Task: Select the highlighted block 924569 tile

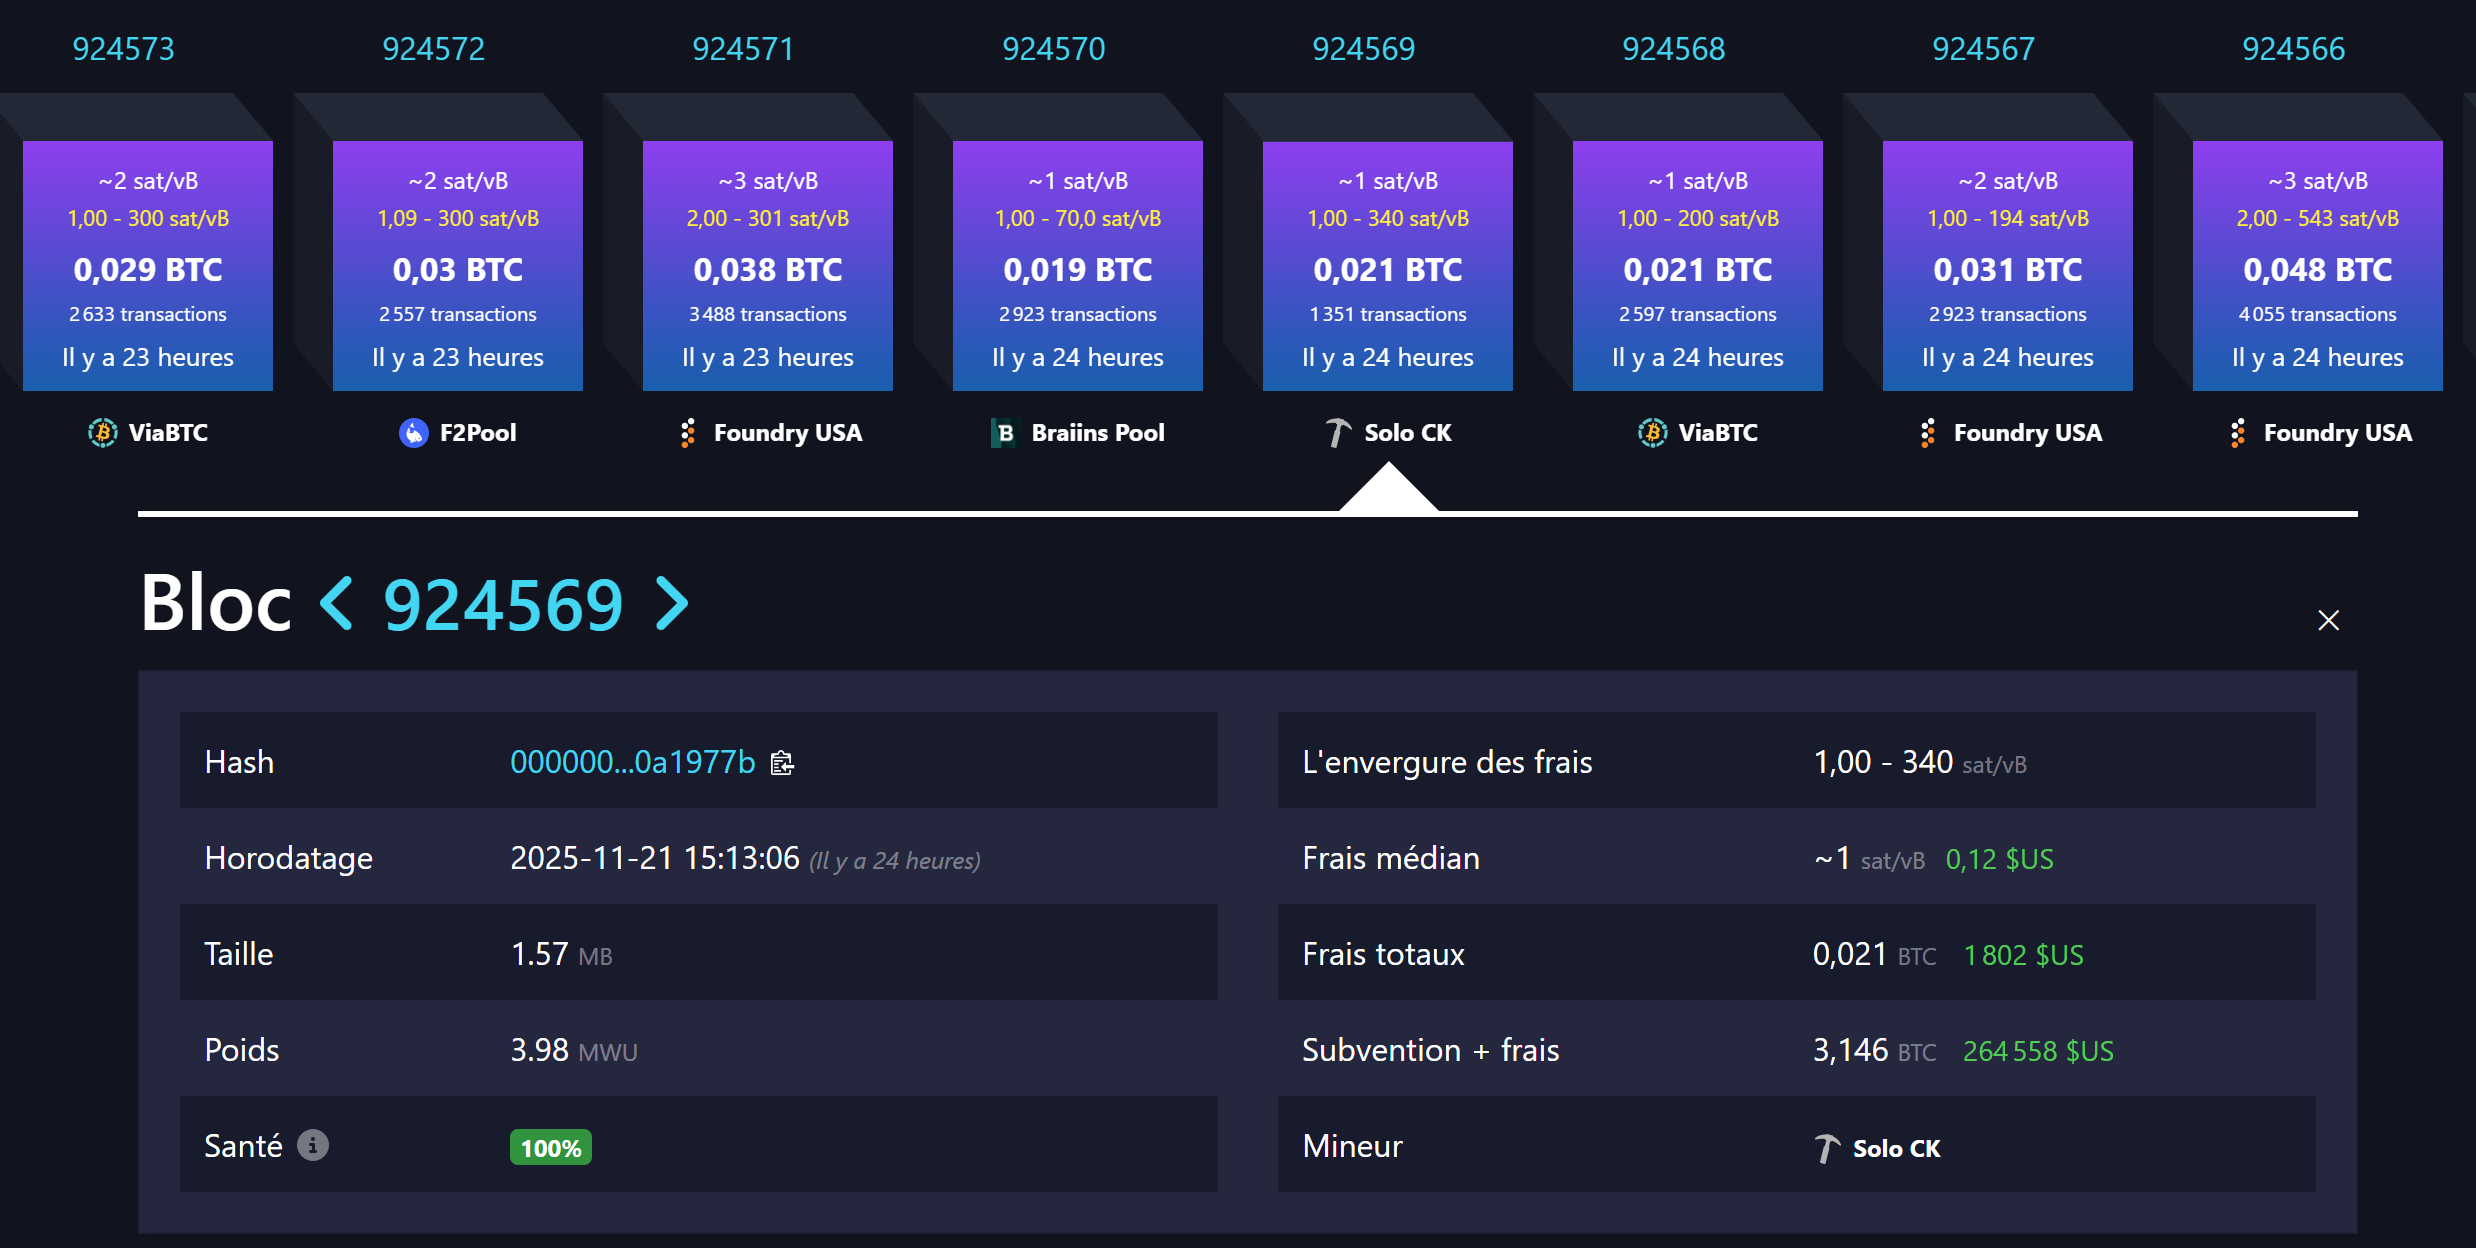Action: tap(1387, 265)
